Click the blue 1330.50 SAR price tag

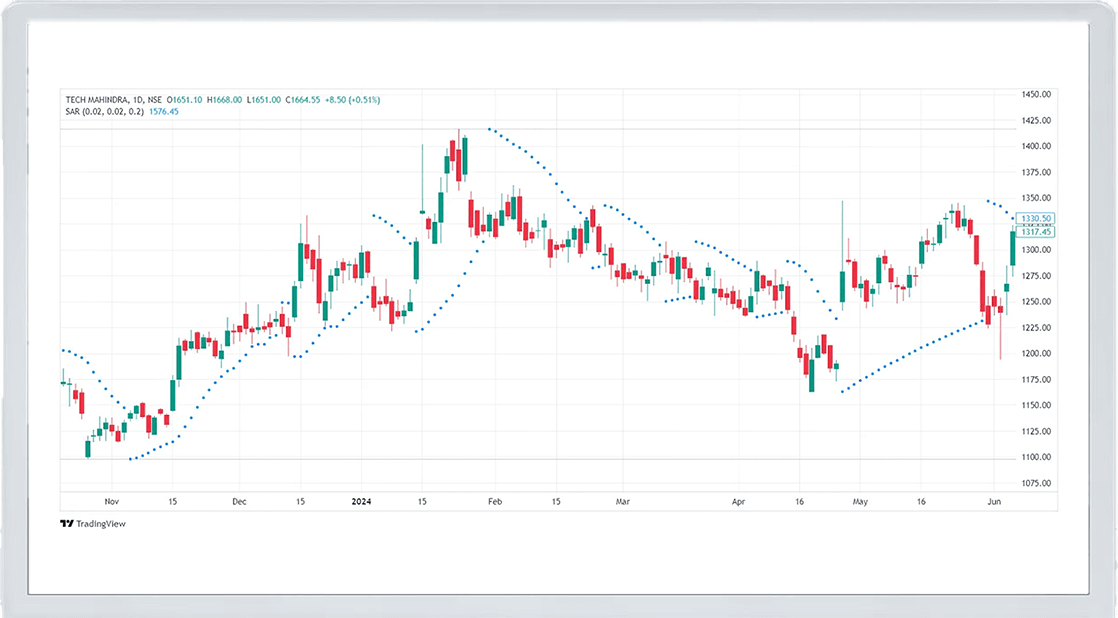click(1036, 218)
